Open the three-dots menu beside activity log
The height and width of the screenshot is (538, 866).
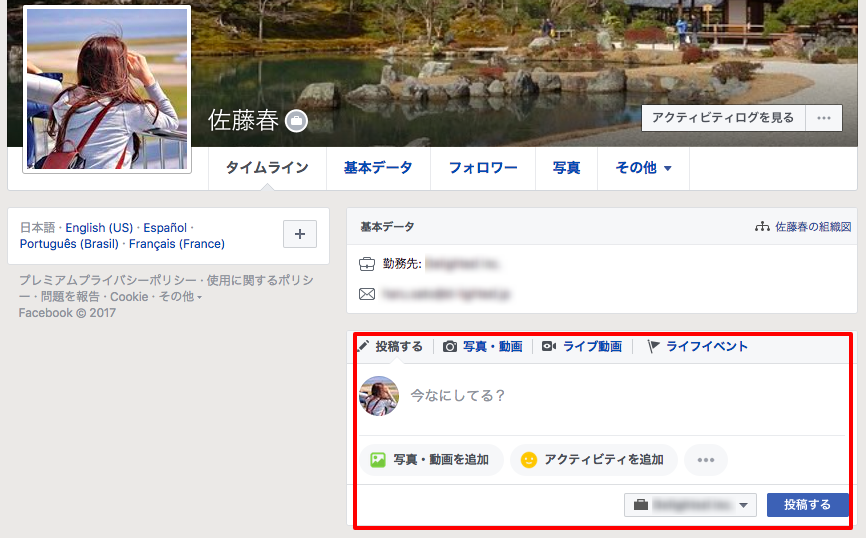[823, 118]
